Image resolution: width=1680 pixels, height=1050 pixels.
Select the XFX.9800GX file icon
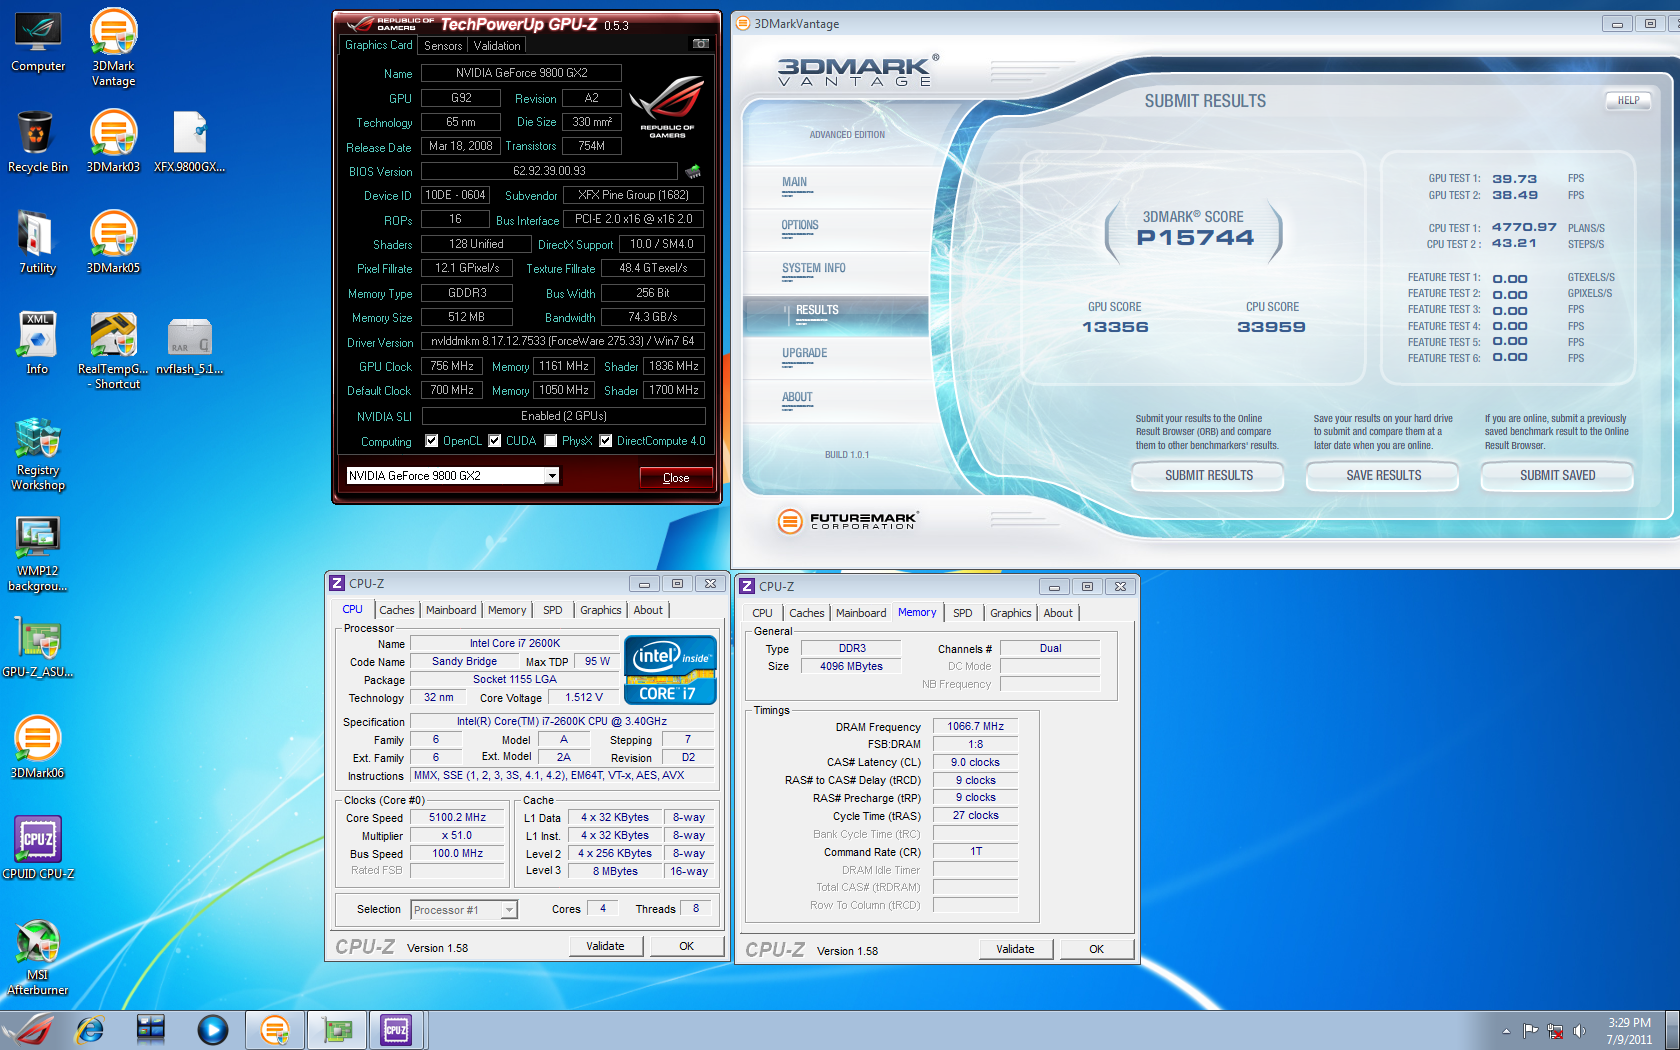tap(189, 141)
